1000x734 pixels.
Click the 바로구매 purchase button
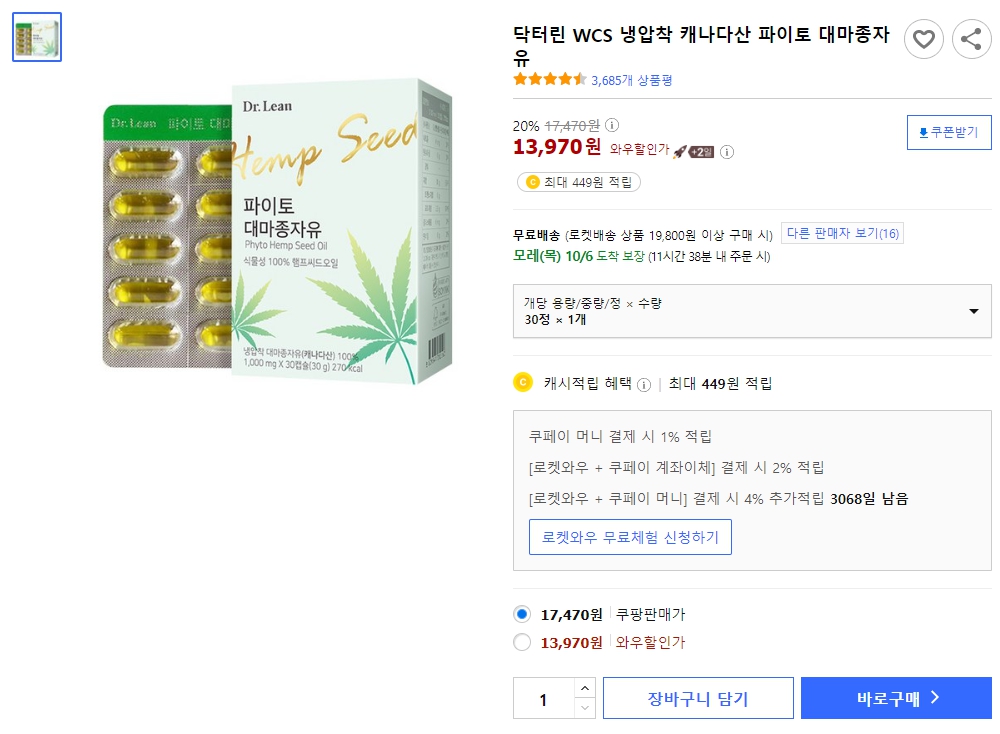click(x=896, y=698)
